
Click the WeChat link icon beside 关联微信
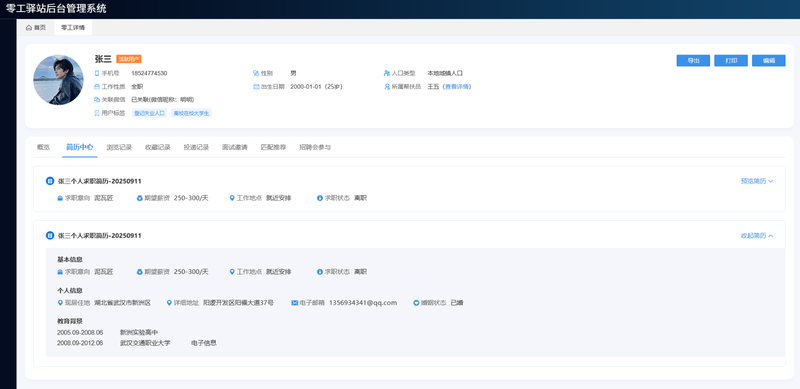pyautogui.click(x=97, y=100)
